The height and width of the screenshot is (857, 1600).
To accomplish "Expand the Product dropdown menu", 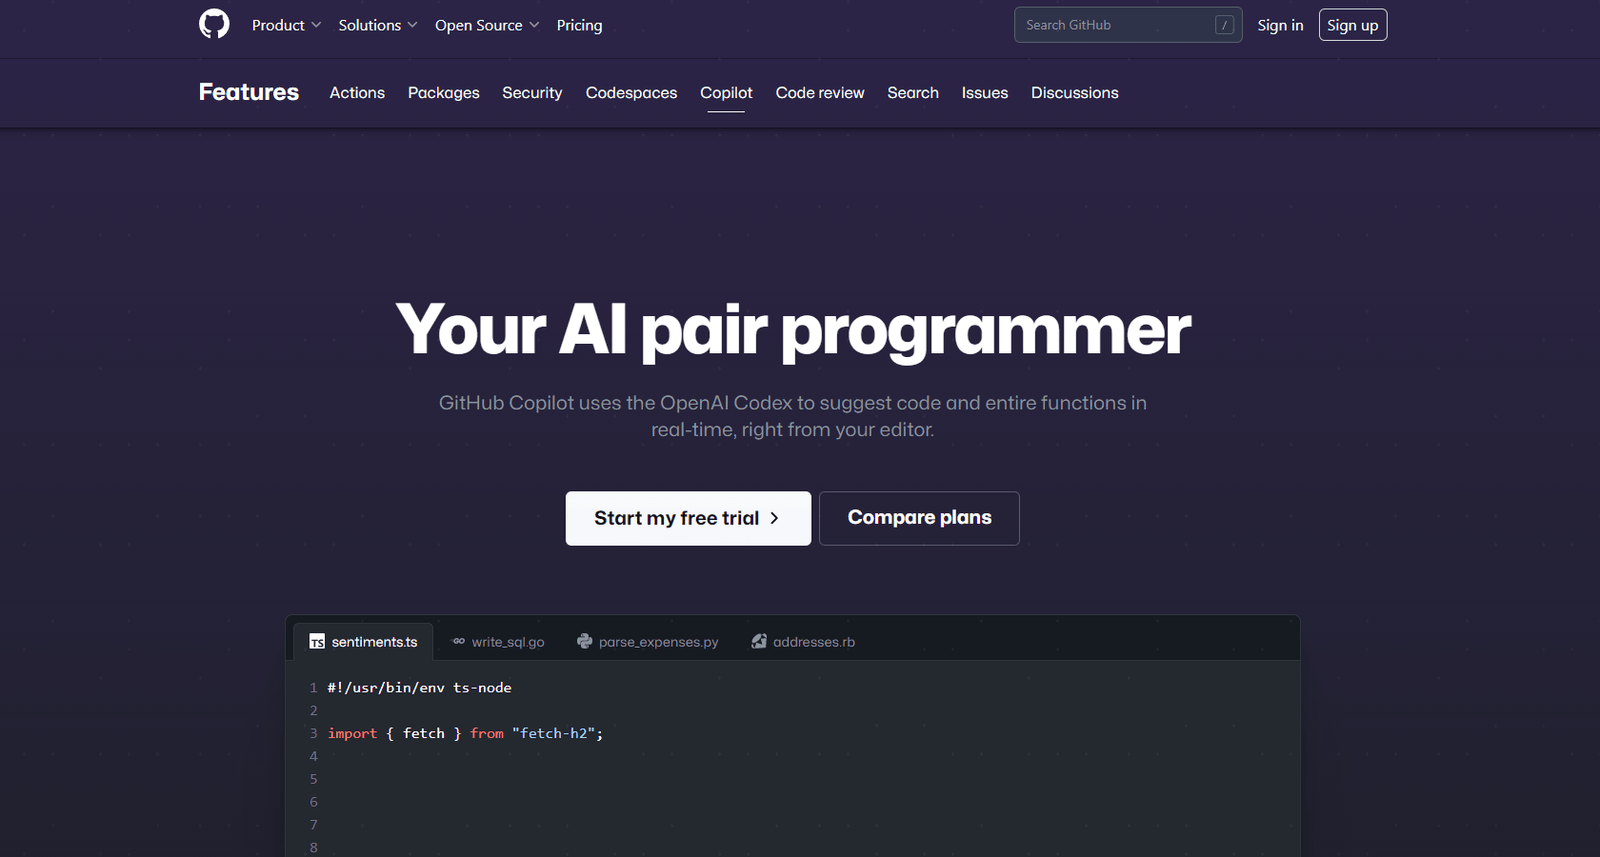I will click(286, 25).
